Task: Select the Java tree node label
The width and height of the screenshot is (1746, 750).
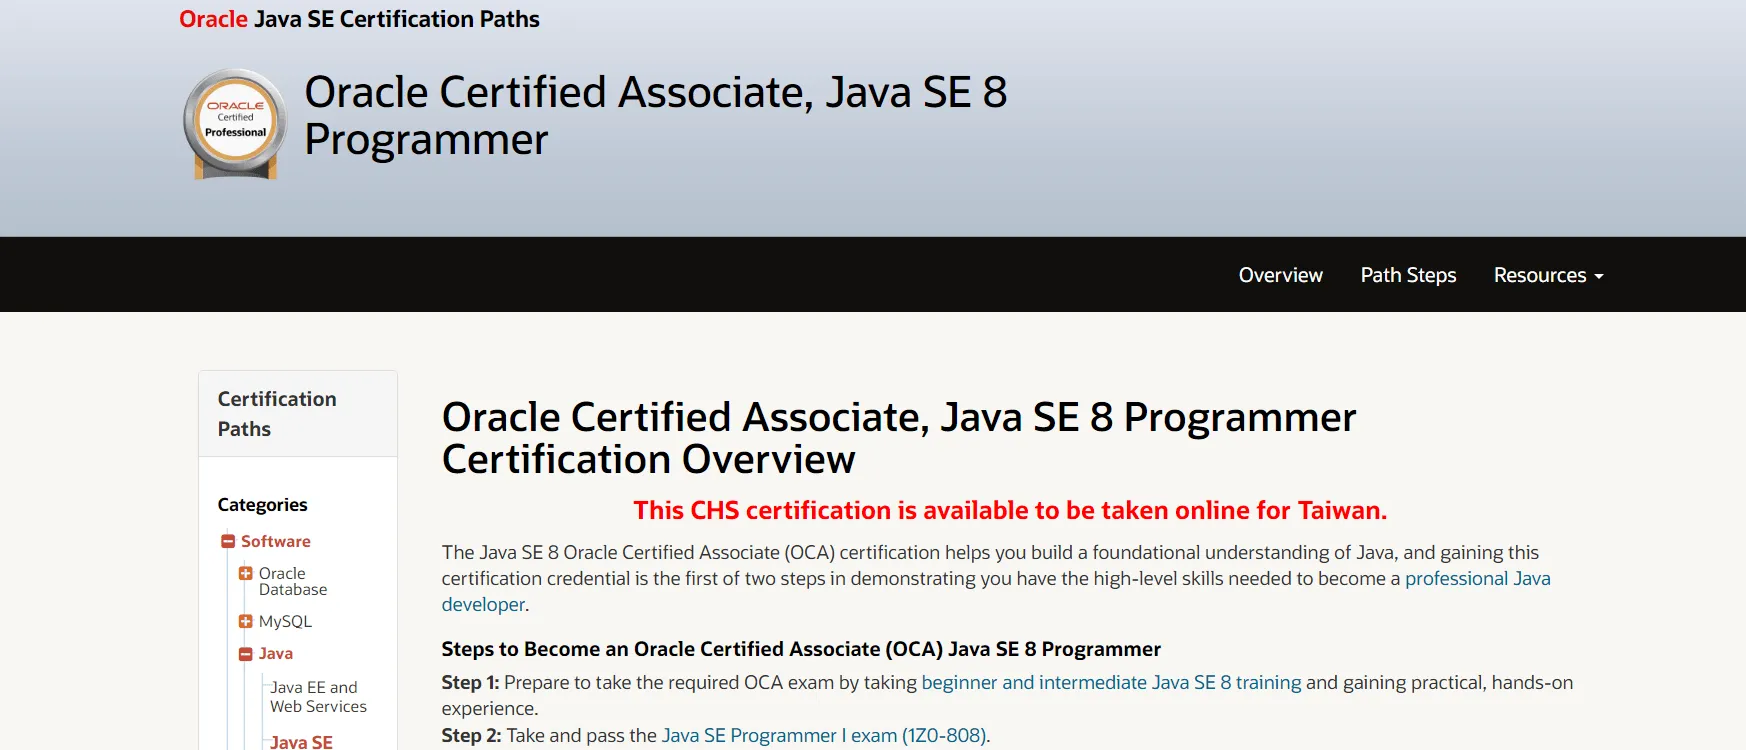Action: point(276,653)
